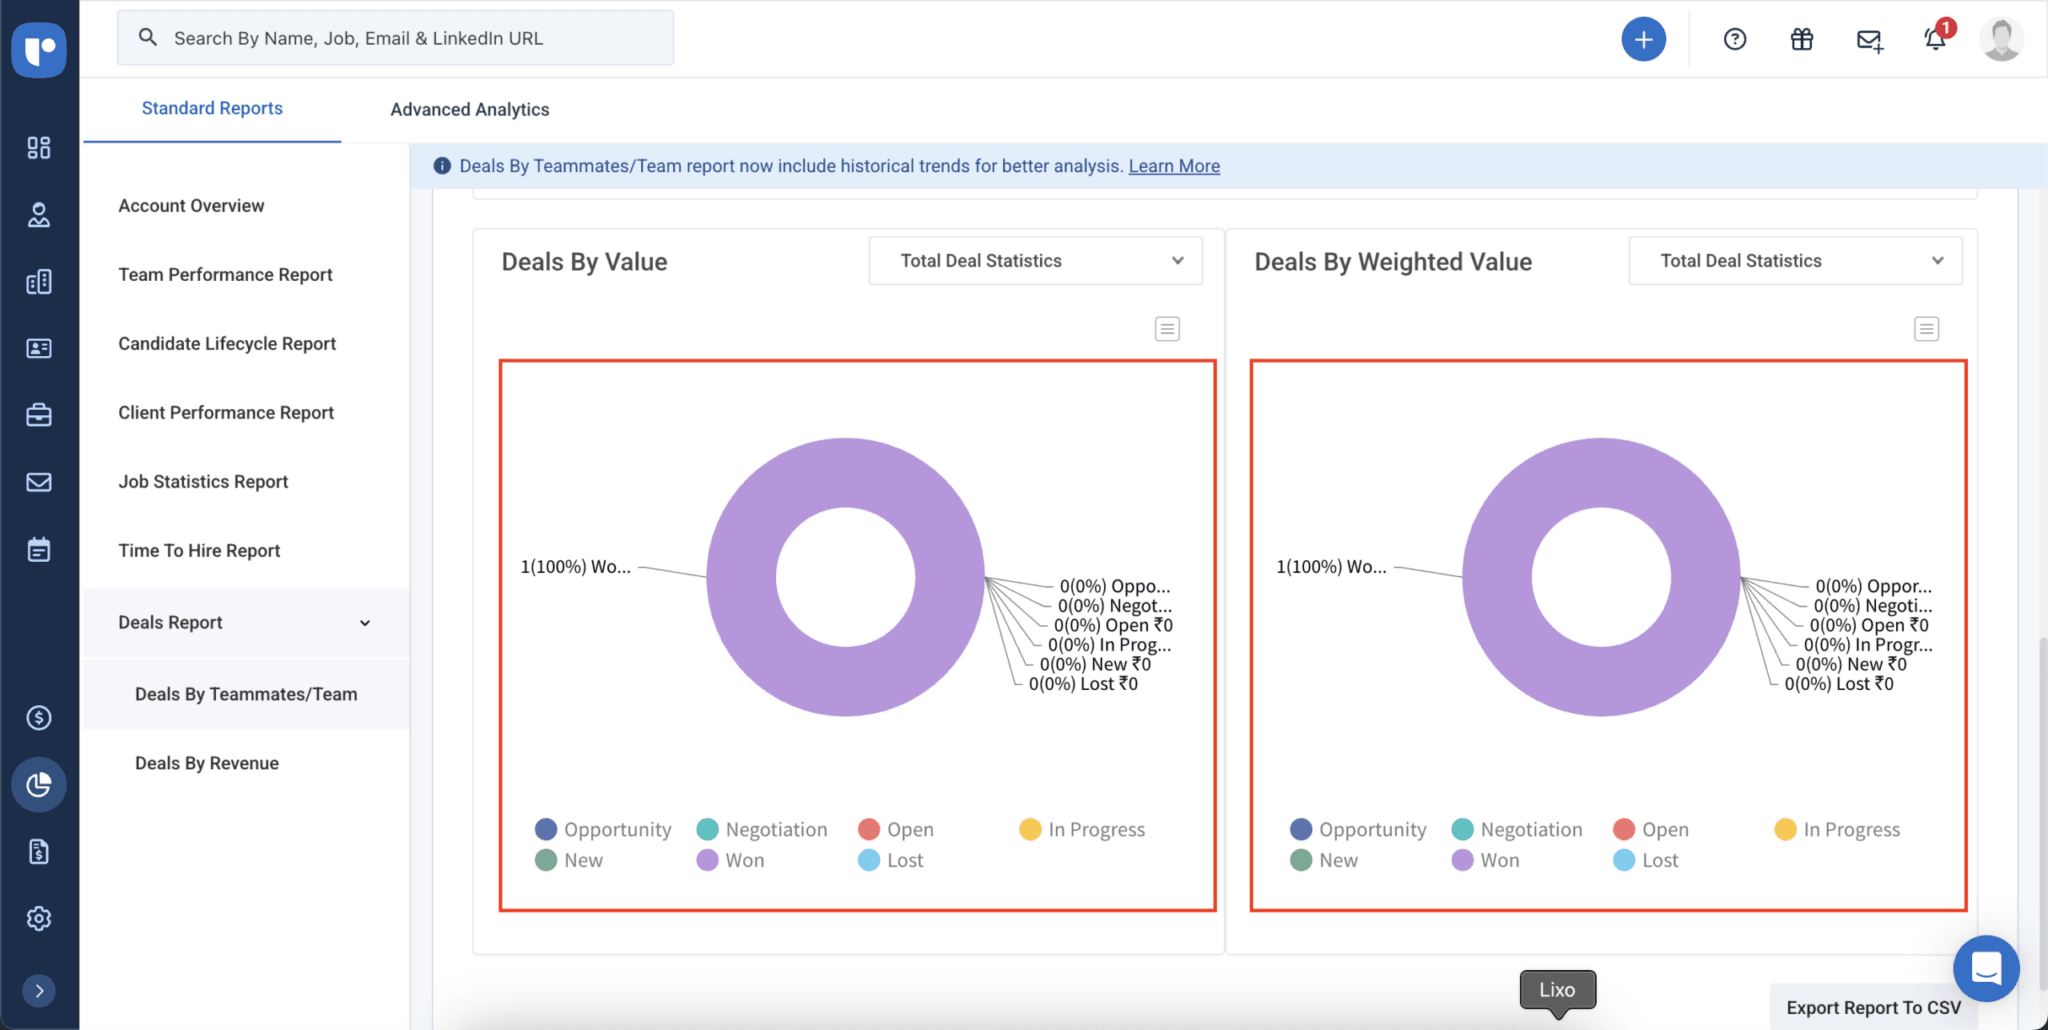Image resolution: width=2048 pixels, height=1030 pixels.
Task: Select Deals By Revenue in the menu
Action: (x=206, y=762)
